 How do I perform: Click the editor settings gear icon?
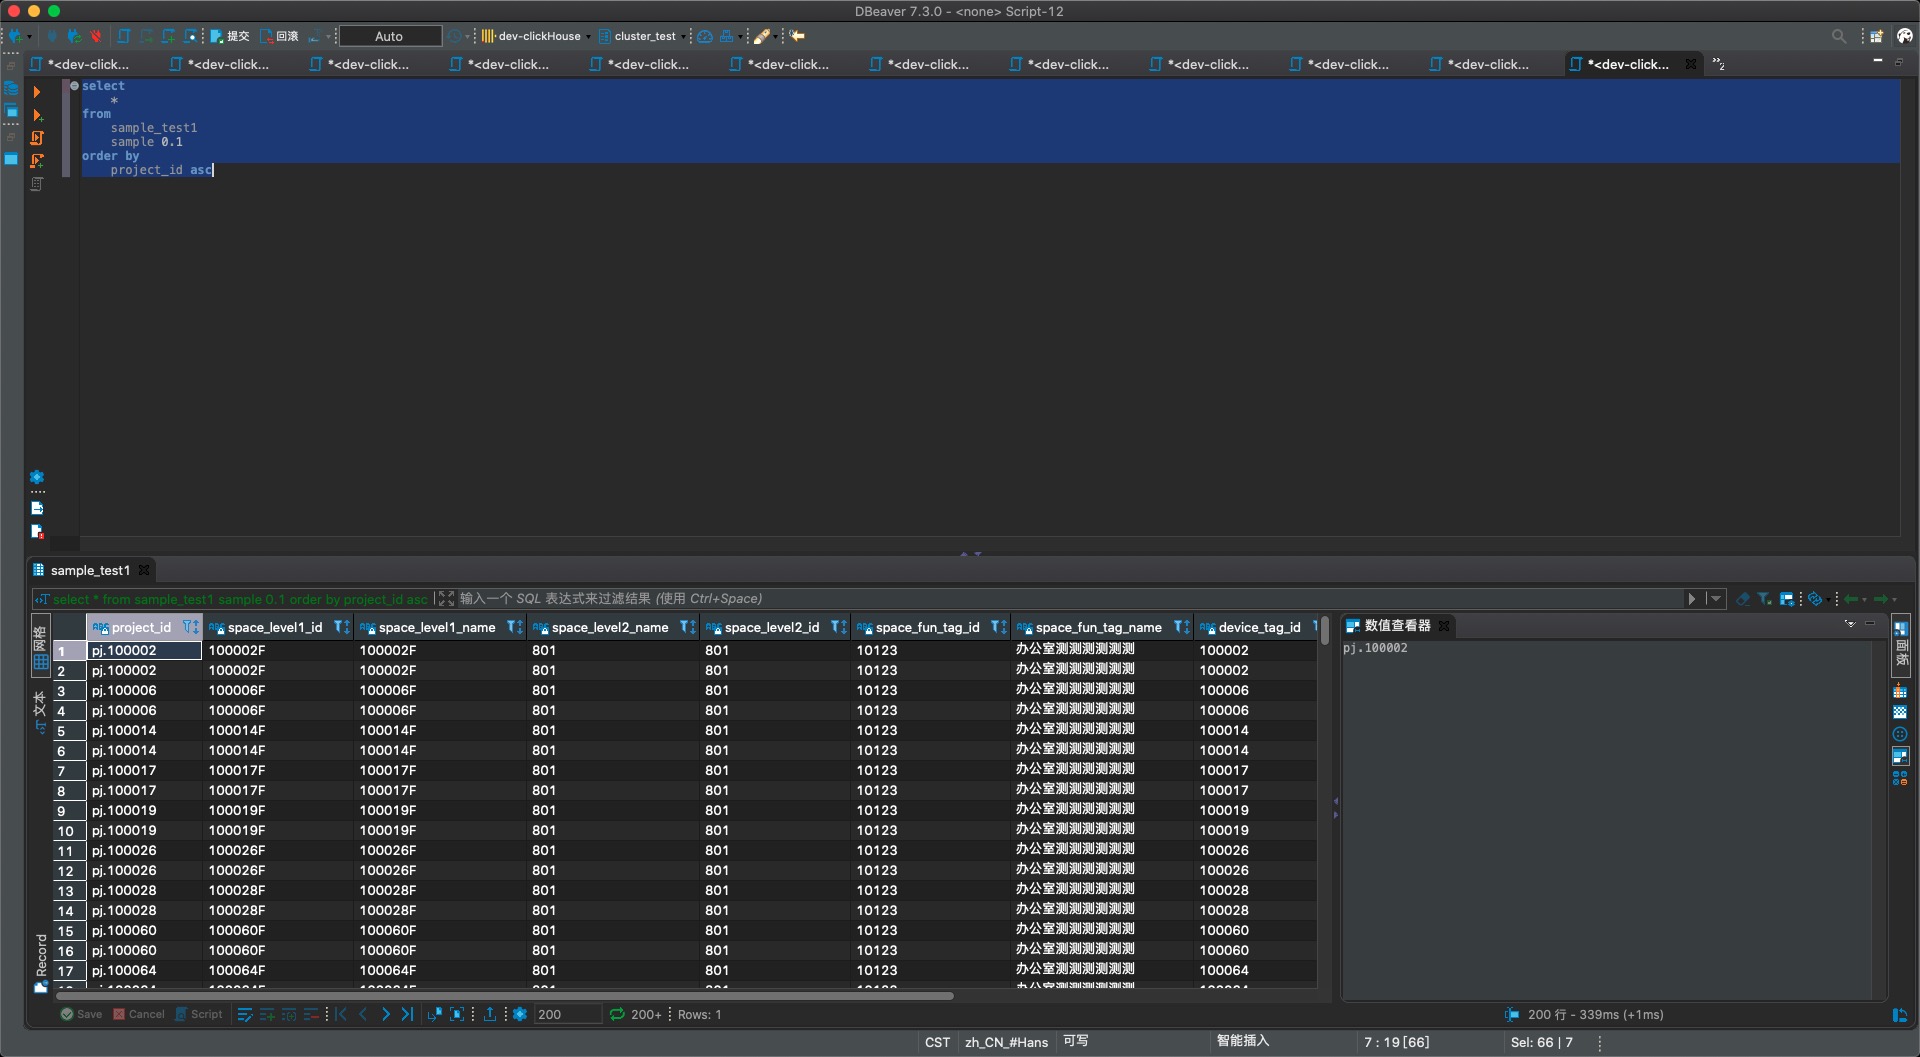(x=37, y=477)
